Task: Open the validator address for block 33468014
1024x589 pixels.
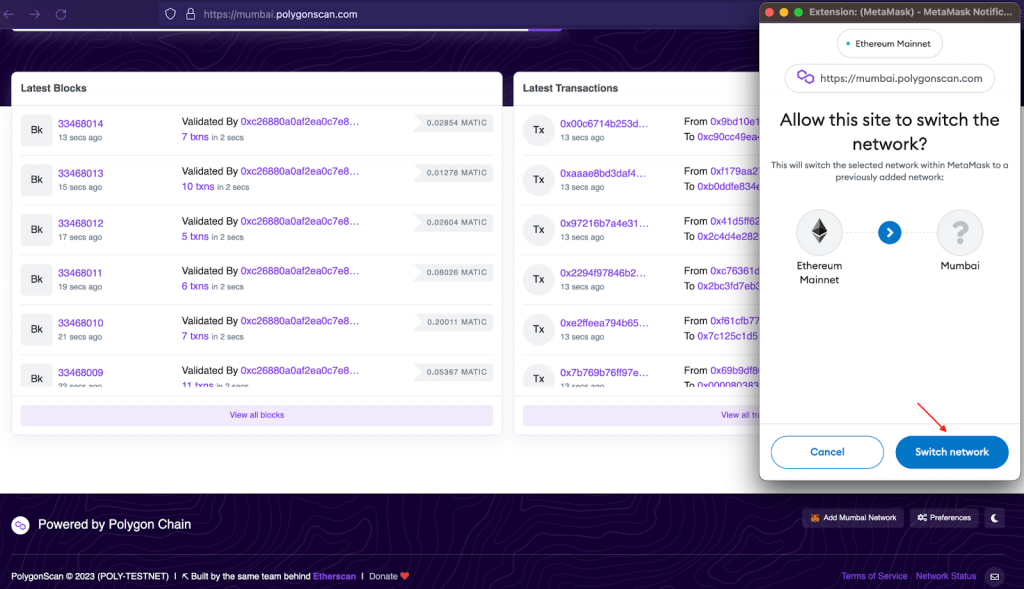Action: tap(300, 121)
